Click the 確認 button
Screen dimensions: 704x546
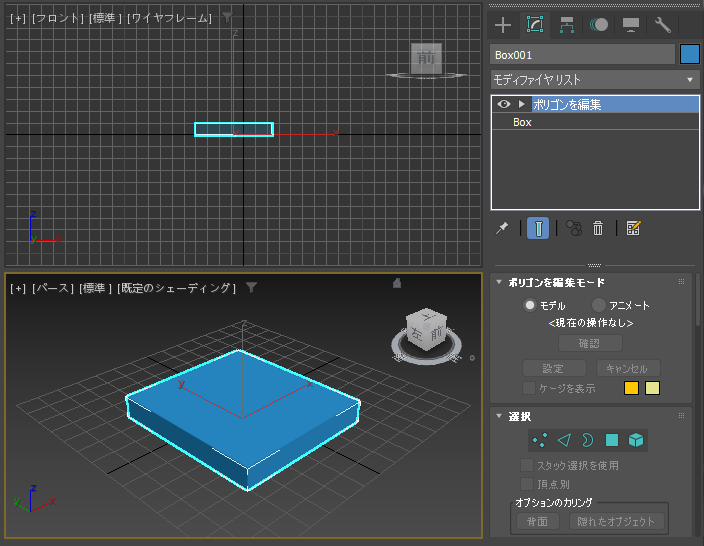tap(590, 343)
